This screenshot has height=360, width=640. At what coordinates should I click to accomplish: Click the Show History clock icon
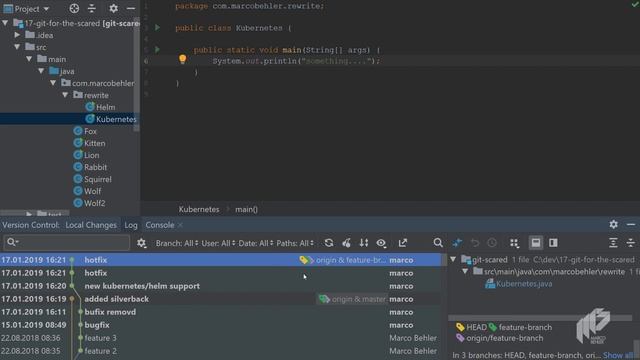(x=492, y=243)
